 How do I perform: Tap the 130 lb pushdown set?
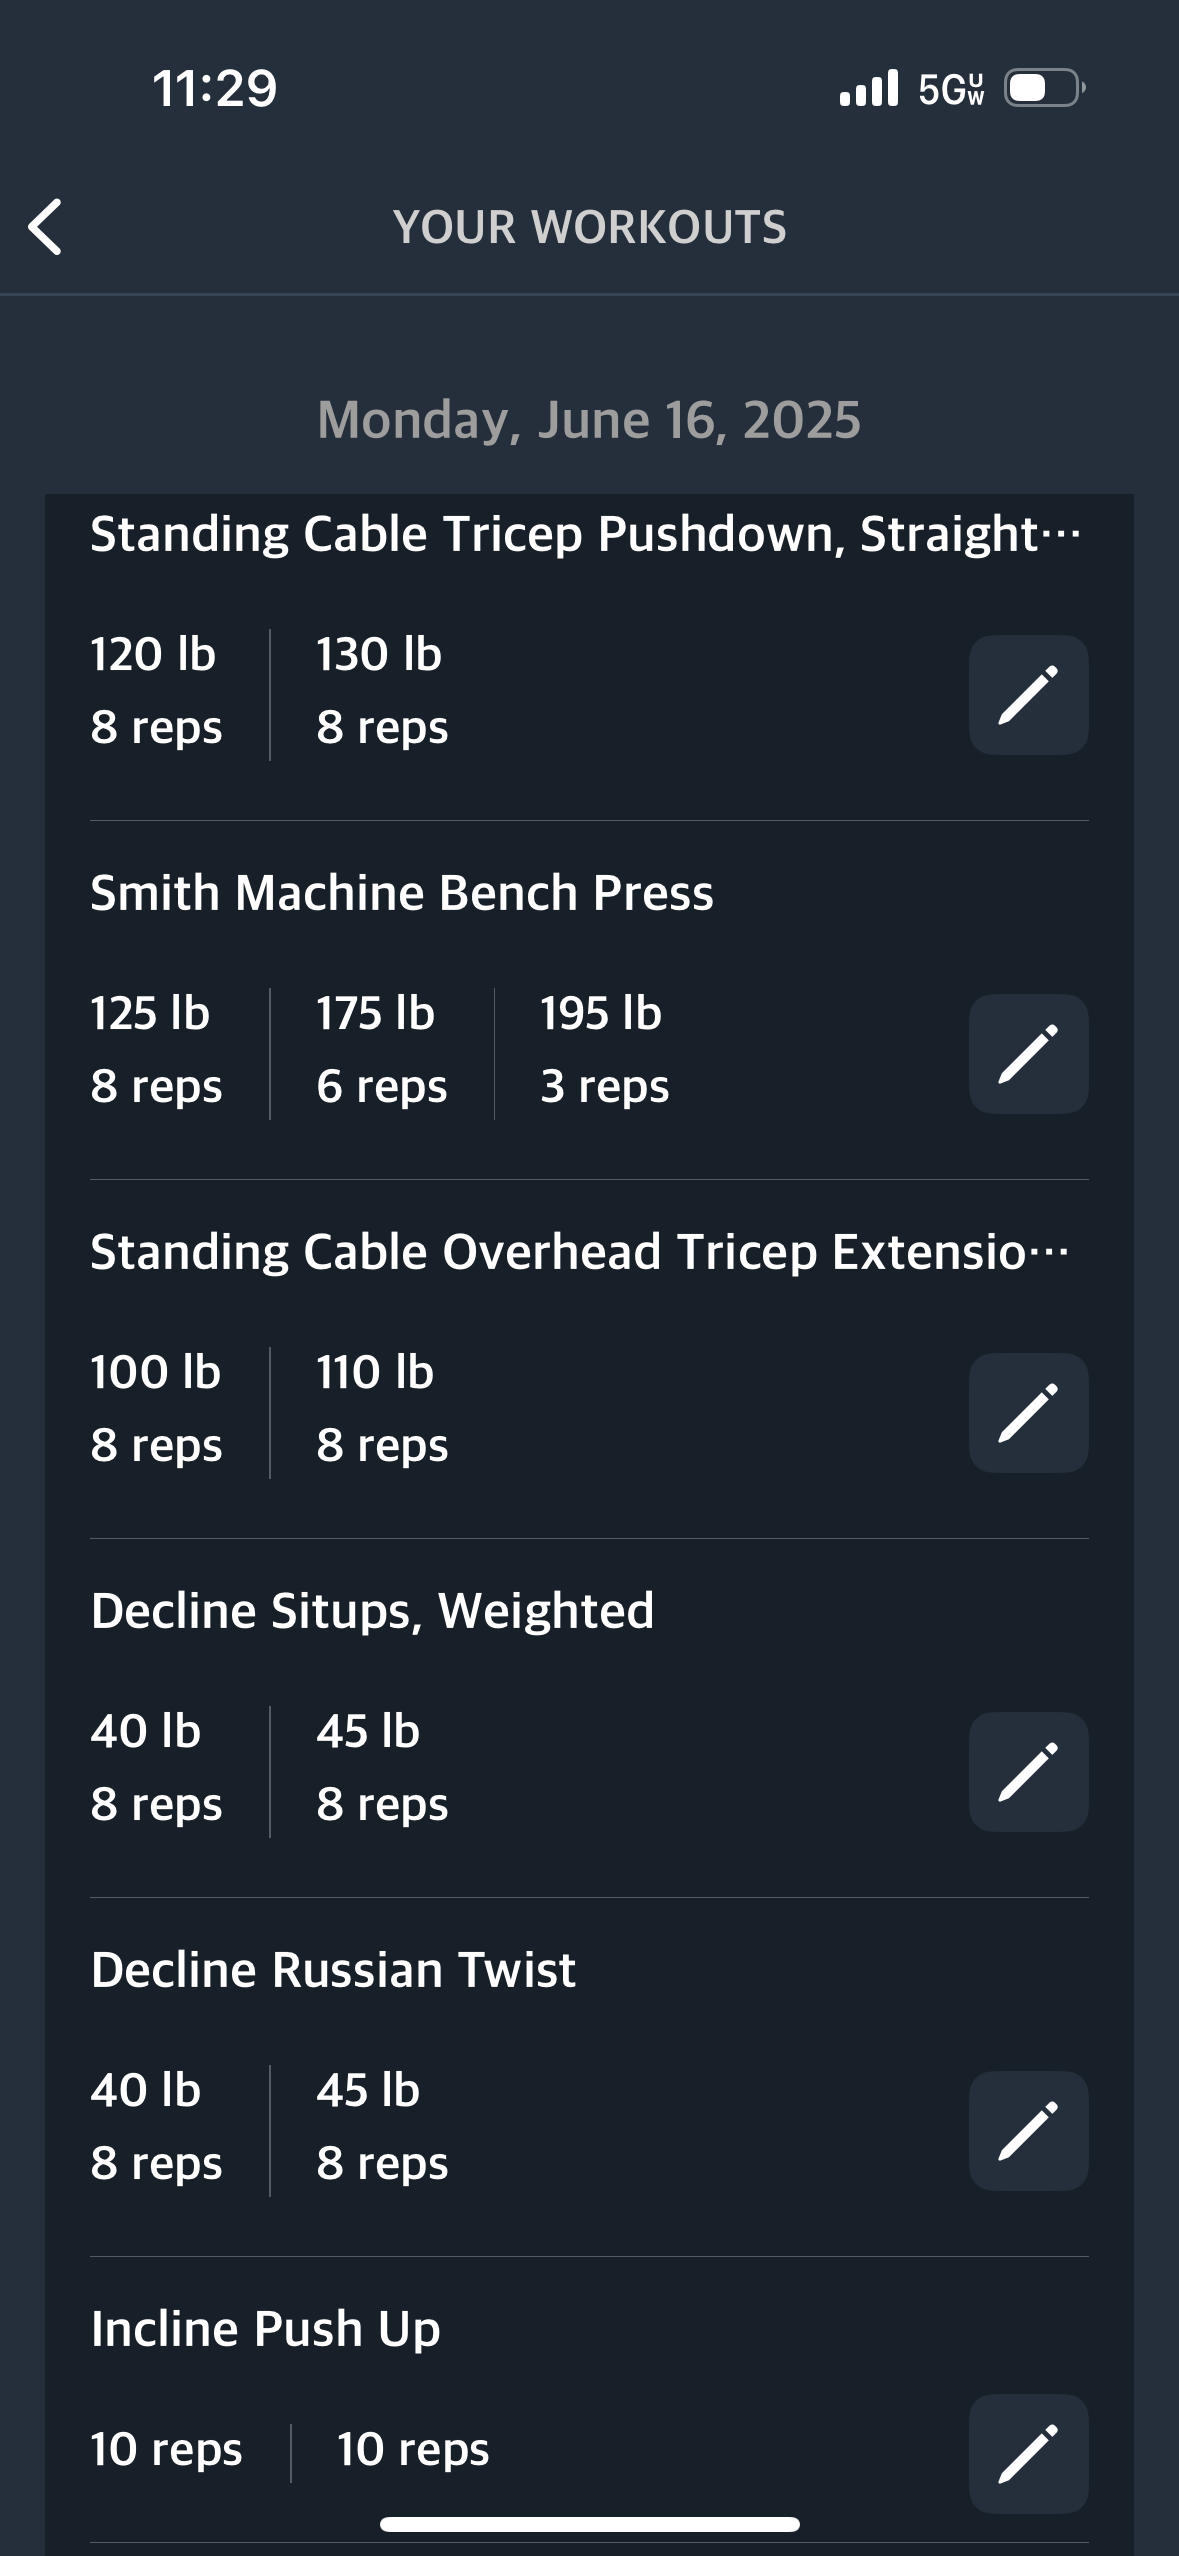(x=381, y=690)
